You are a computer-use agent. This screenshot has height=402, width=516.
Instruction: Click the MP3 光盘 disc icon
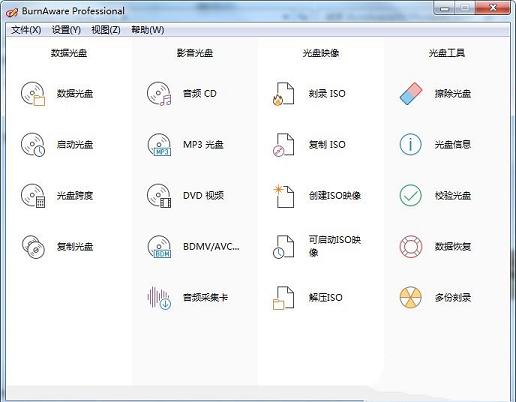159,145
